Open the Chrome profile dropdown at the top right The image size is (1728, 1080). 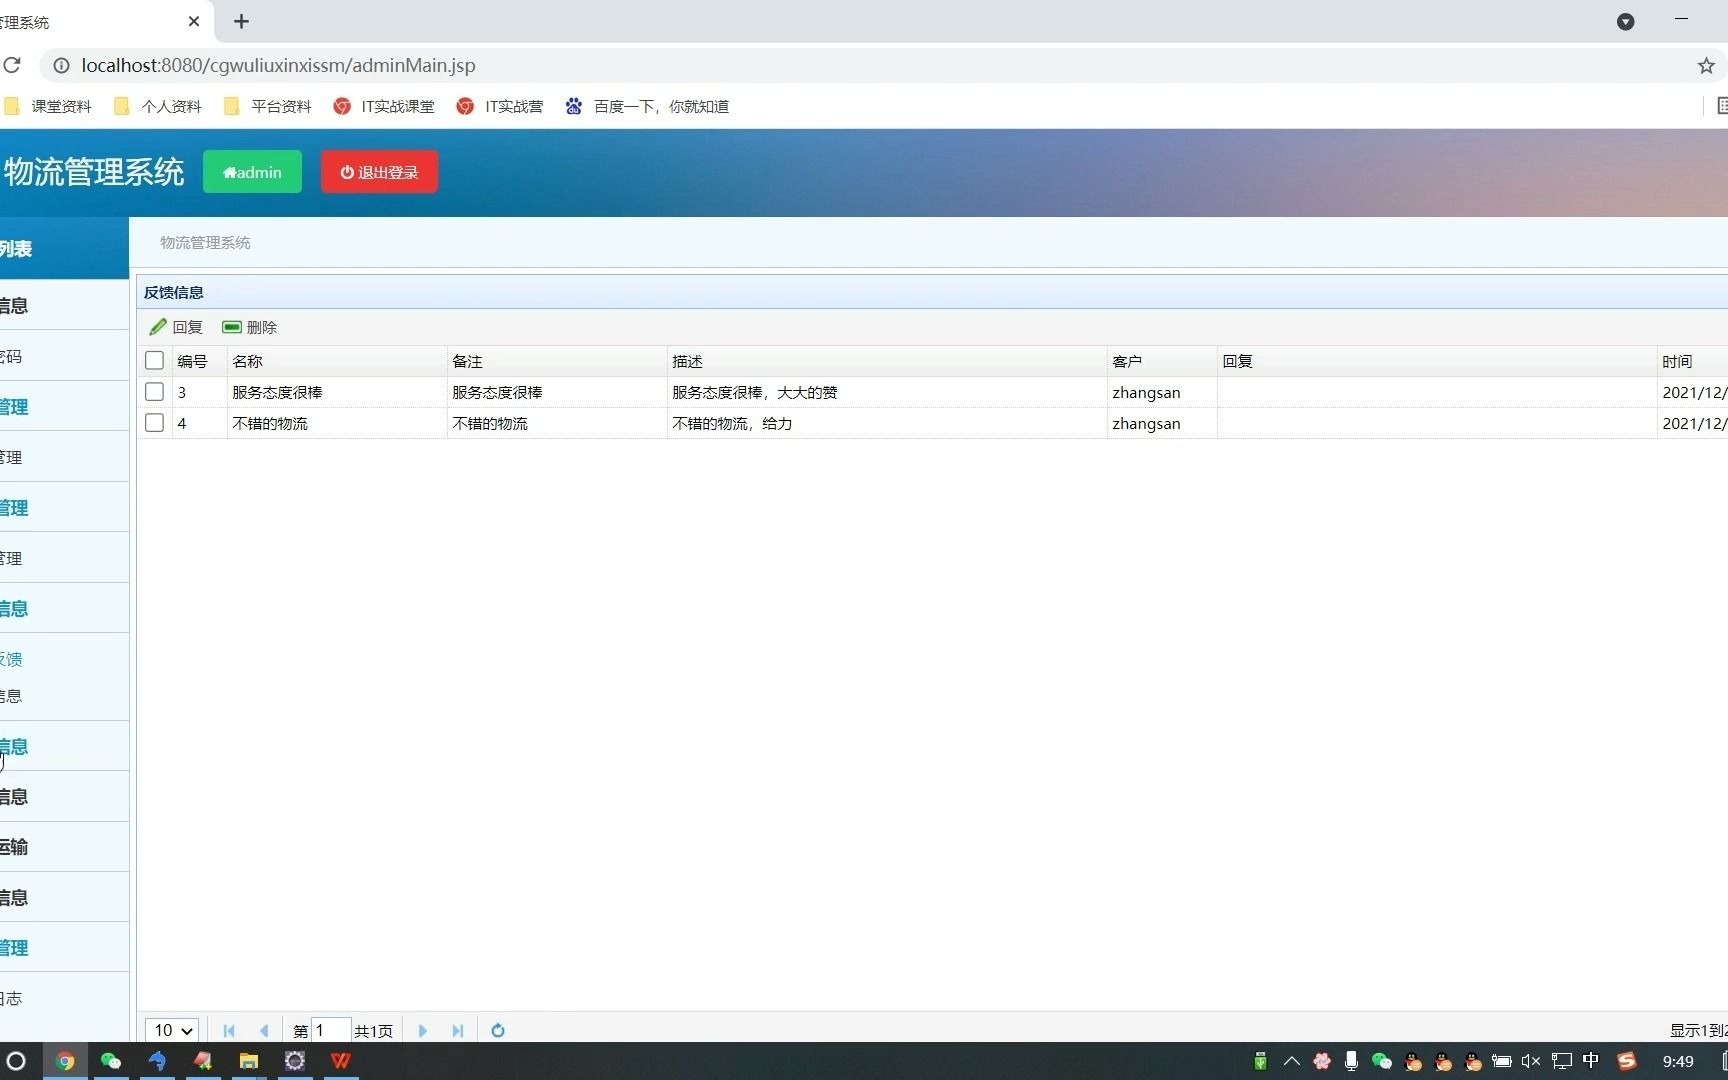(x=1626, y=21)
